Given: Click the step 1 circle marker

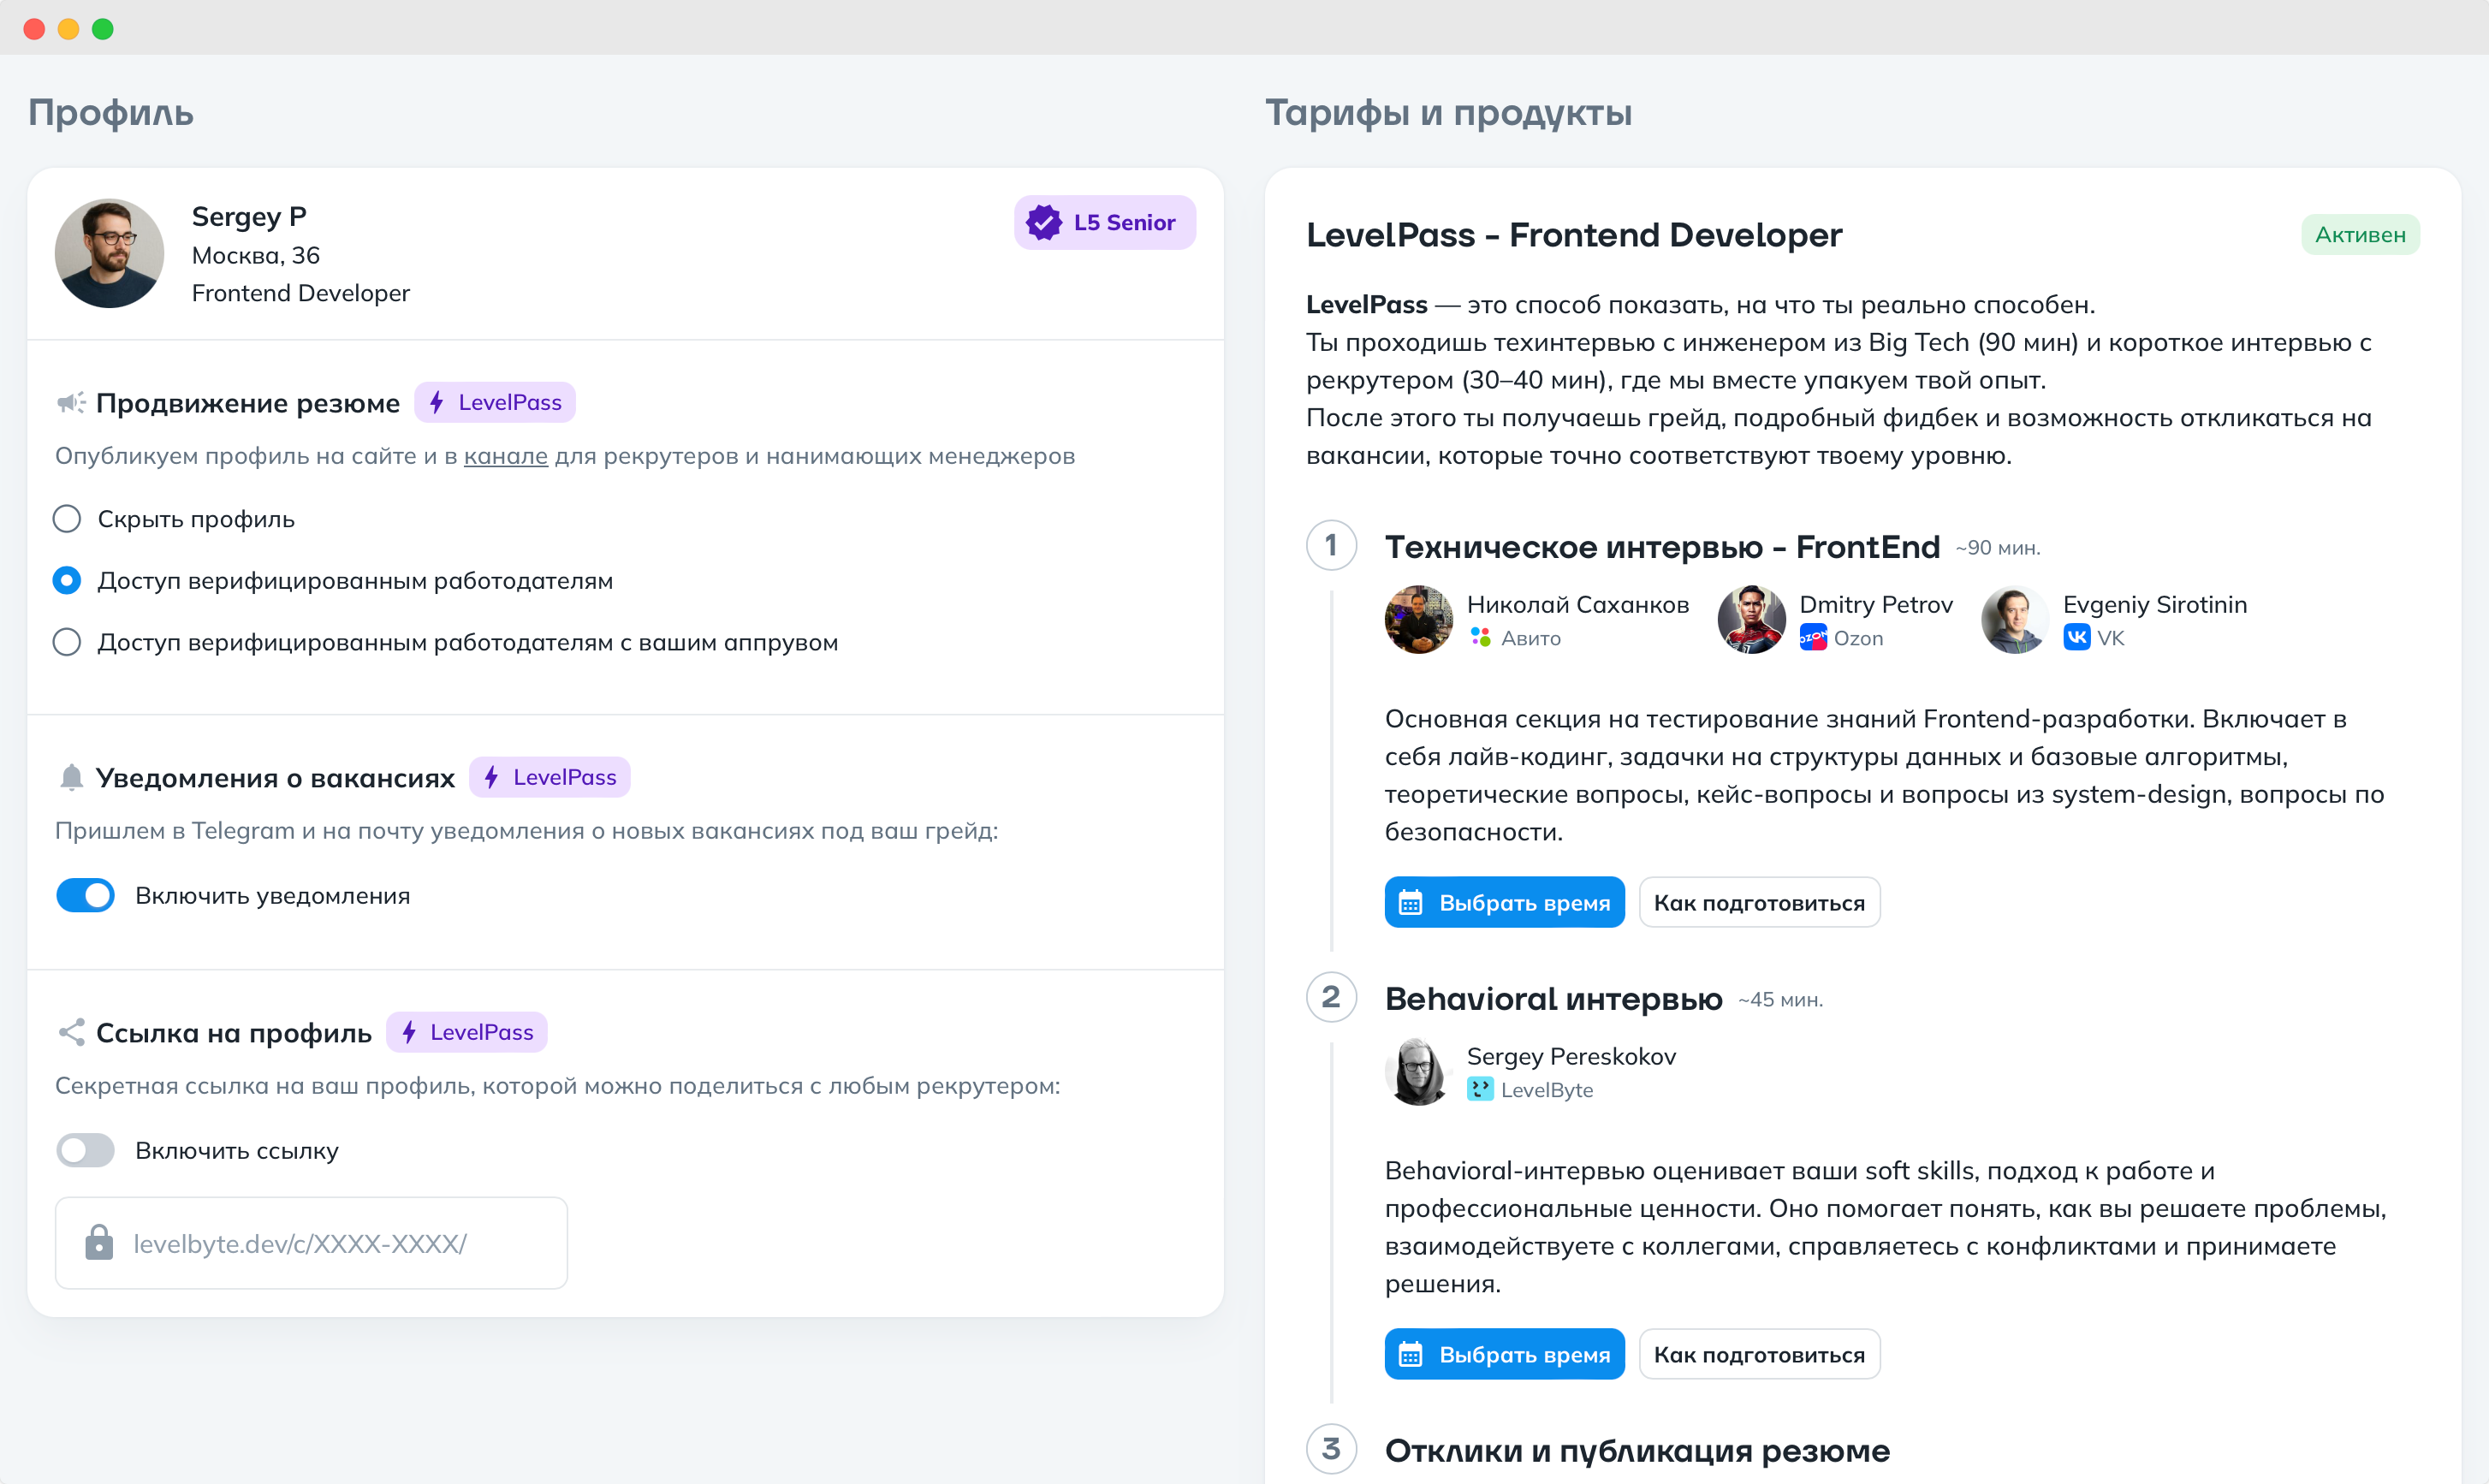Looking at the screenshot, I should (x=1331, y=545).
